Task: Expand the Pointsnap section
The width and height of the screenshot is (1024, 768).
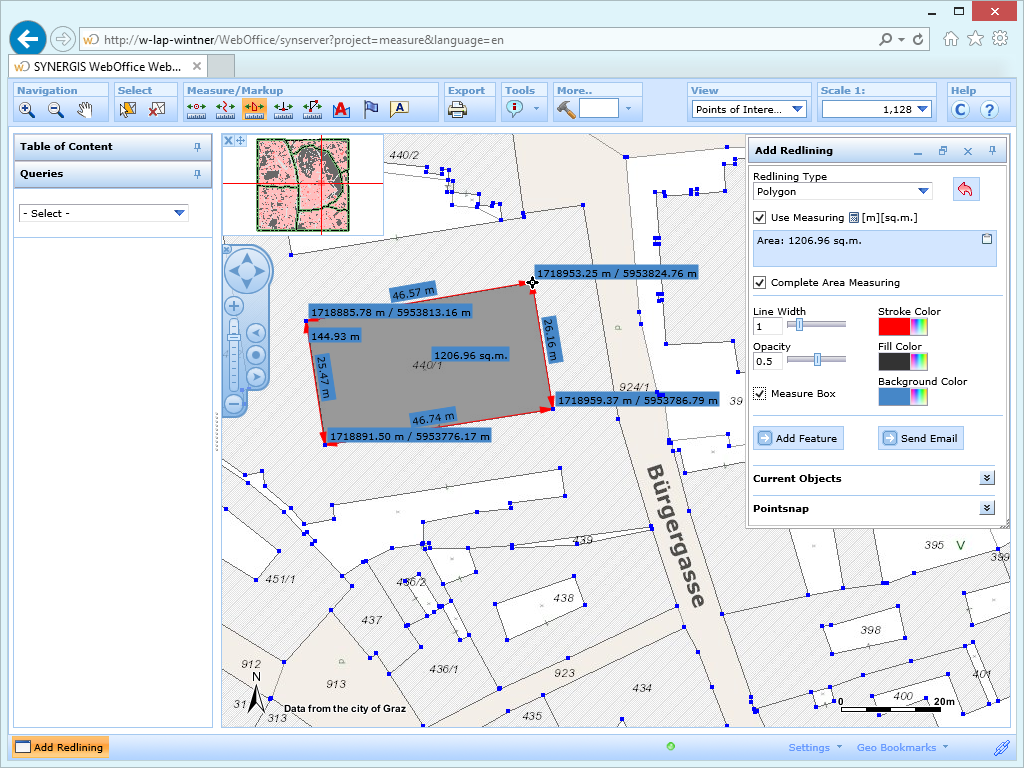Action: tap(986, 509)
